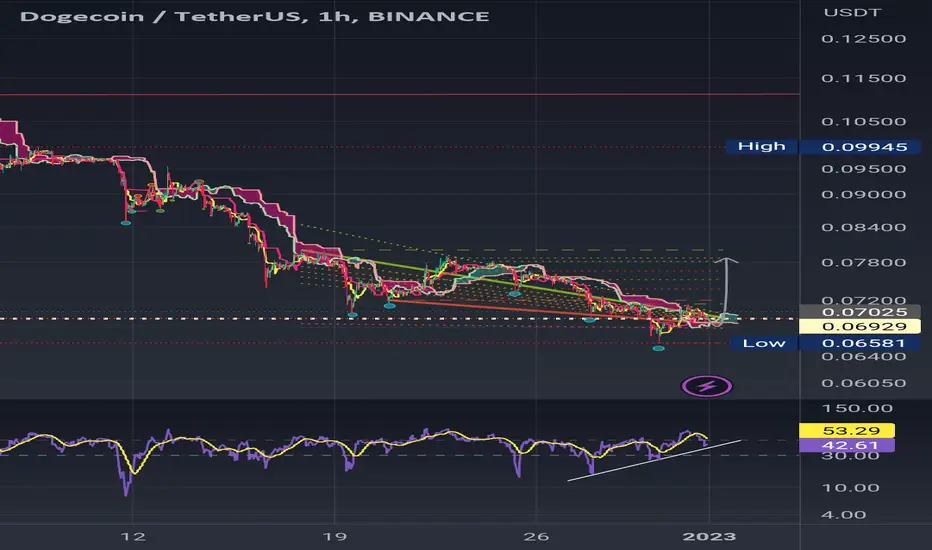The image size is (932, 550).
Task: Click the gray upward projection arrow head
Action: click(726, 260)
